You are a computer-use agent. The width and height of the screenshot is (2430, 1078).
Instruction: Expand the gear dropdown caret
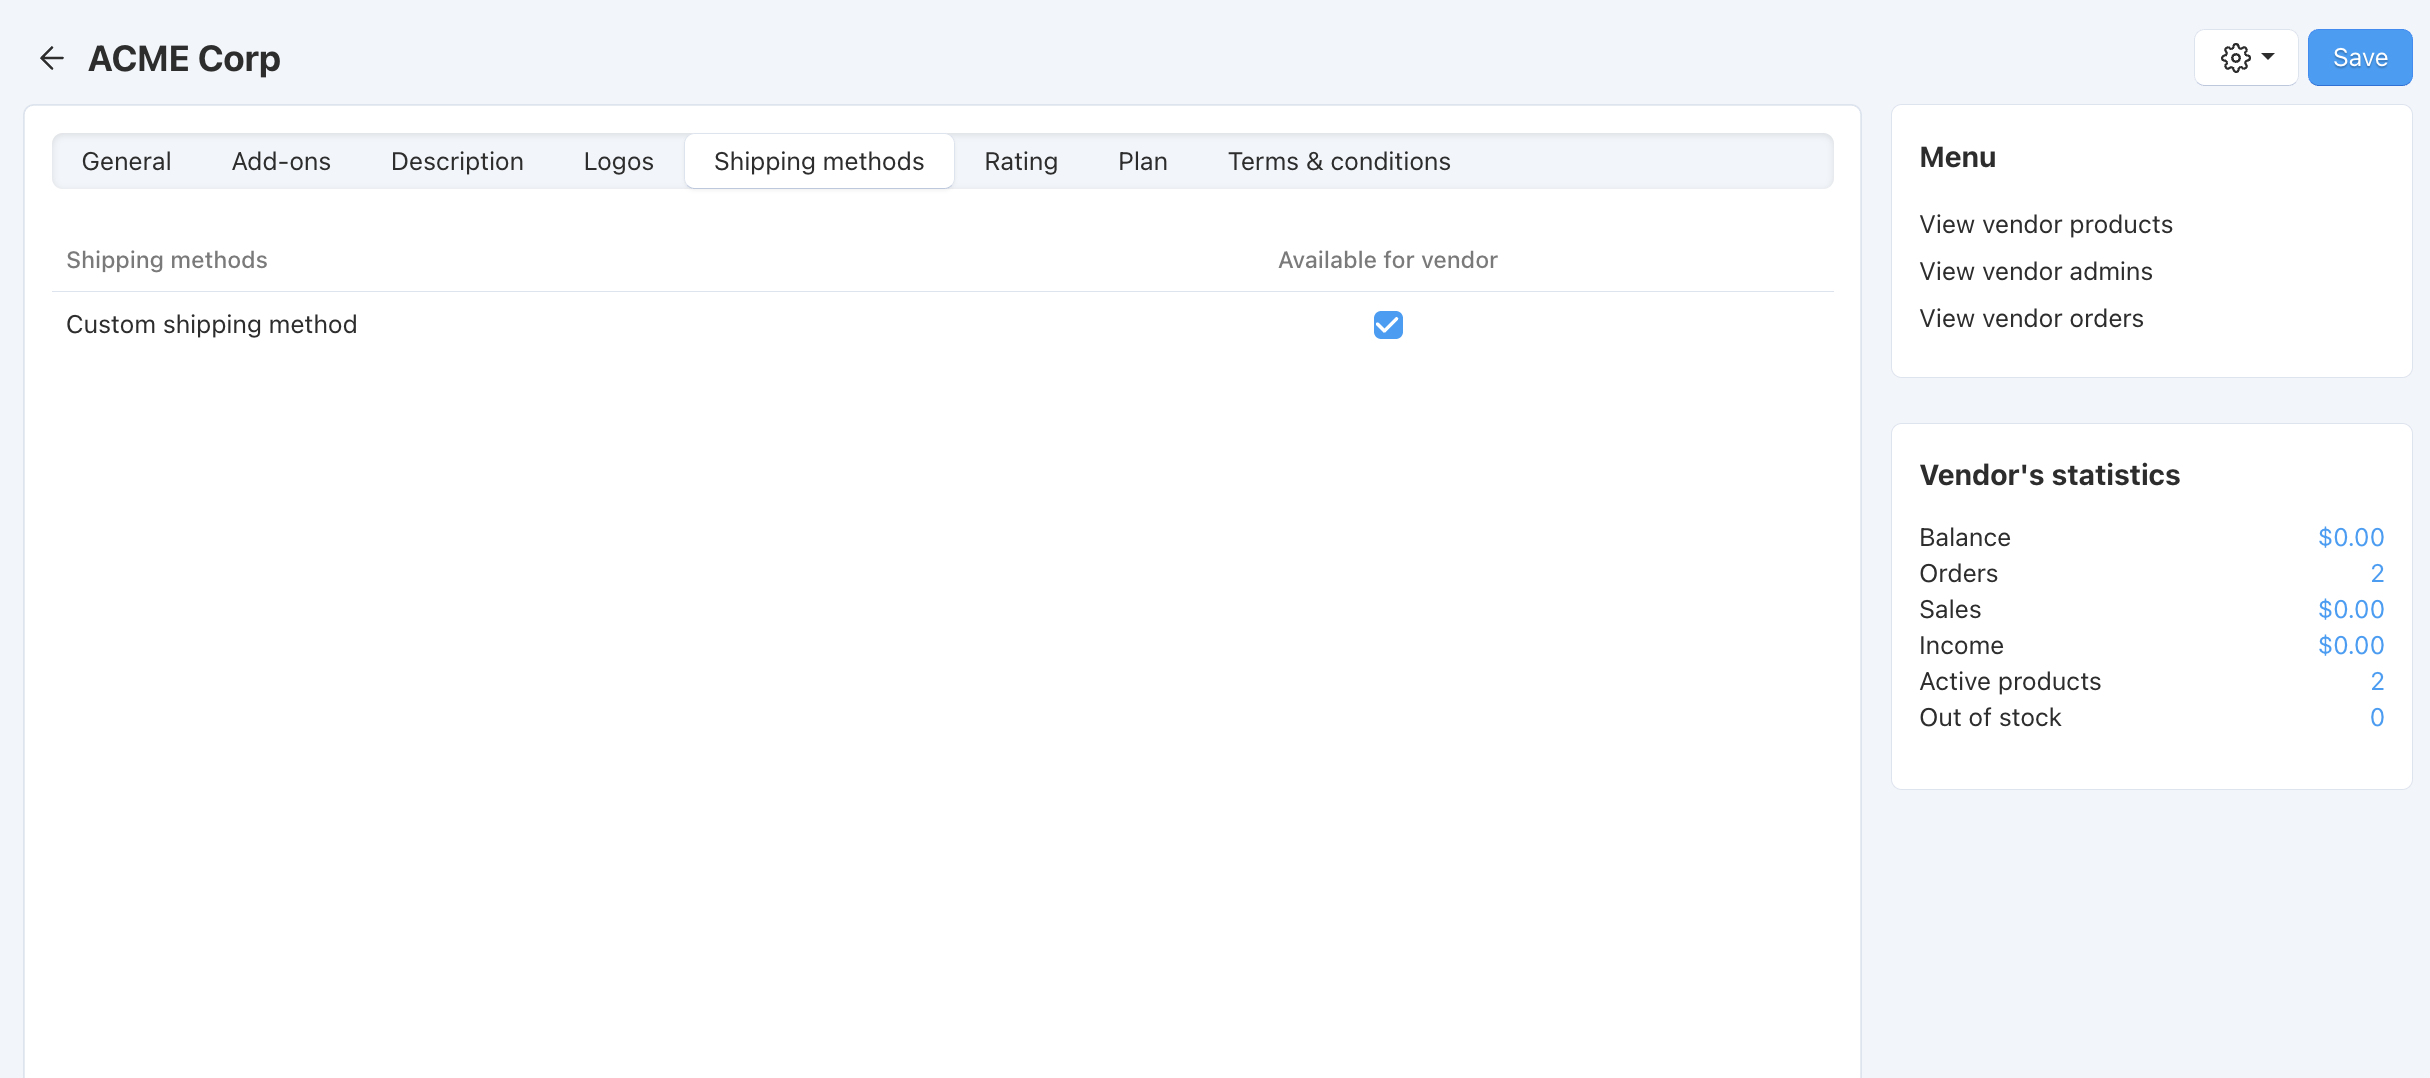2268,57
